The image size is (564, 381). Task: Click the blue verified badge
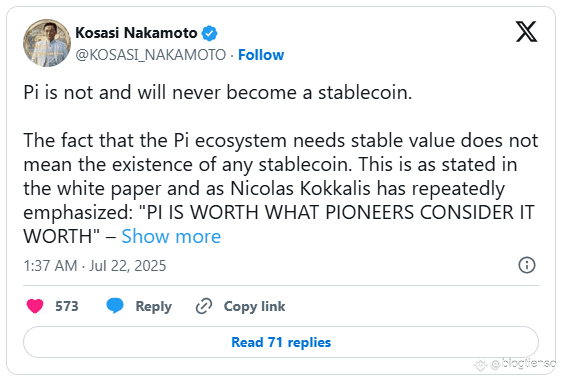point(209,33)
